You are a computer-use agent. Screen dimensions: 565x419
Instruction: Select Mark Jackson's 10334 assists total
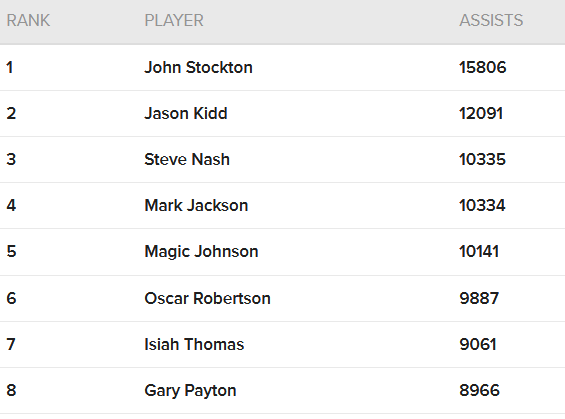[482, 205]
